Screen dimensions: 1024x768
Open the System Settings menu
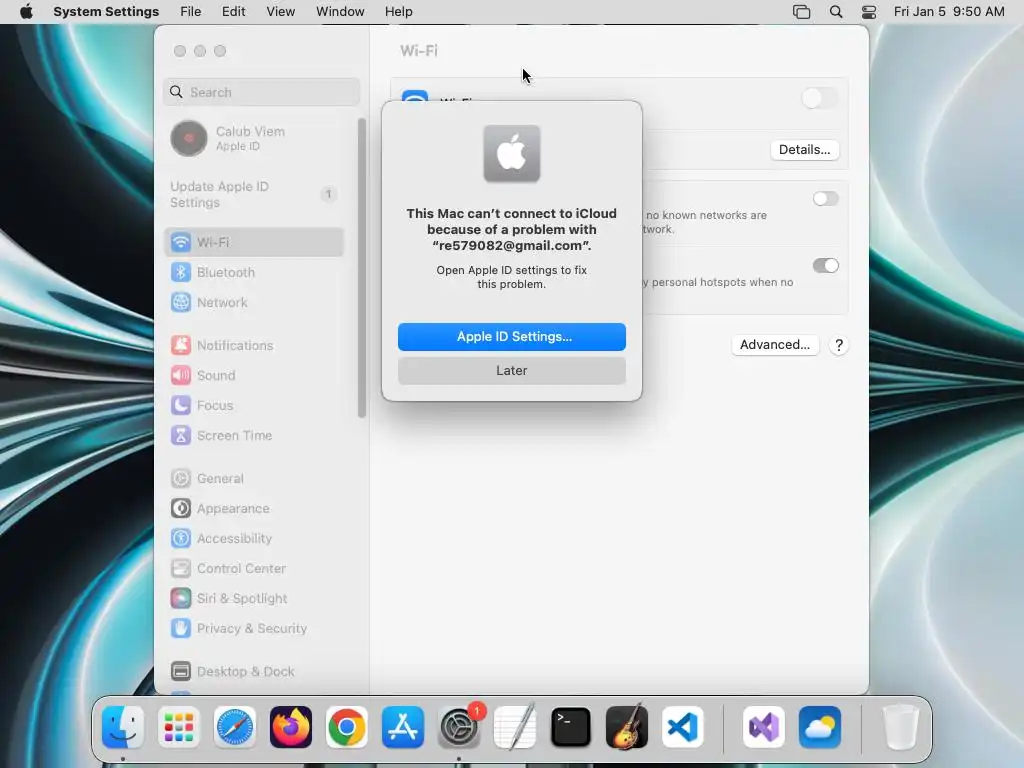click(x=106, y=12)
